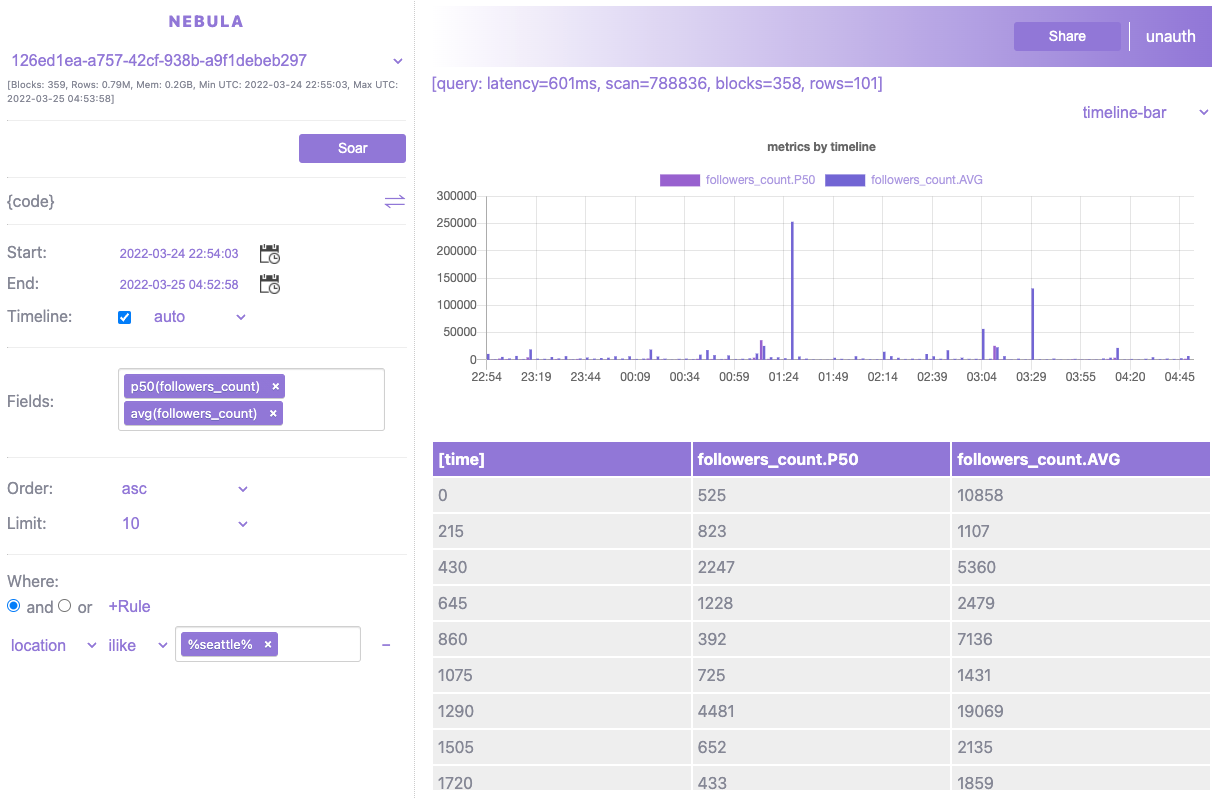Open the End date calendar picker

(269, 284)
